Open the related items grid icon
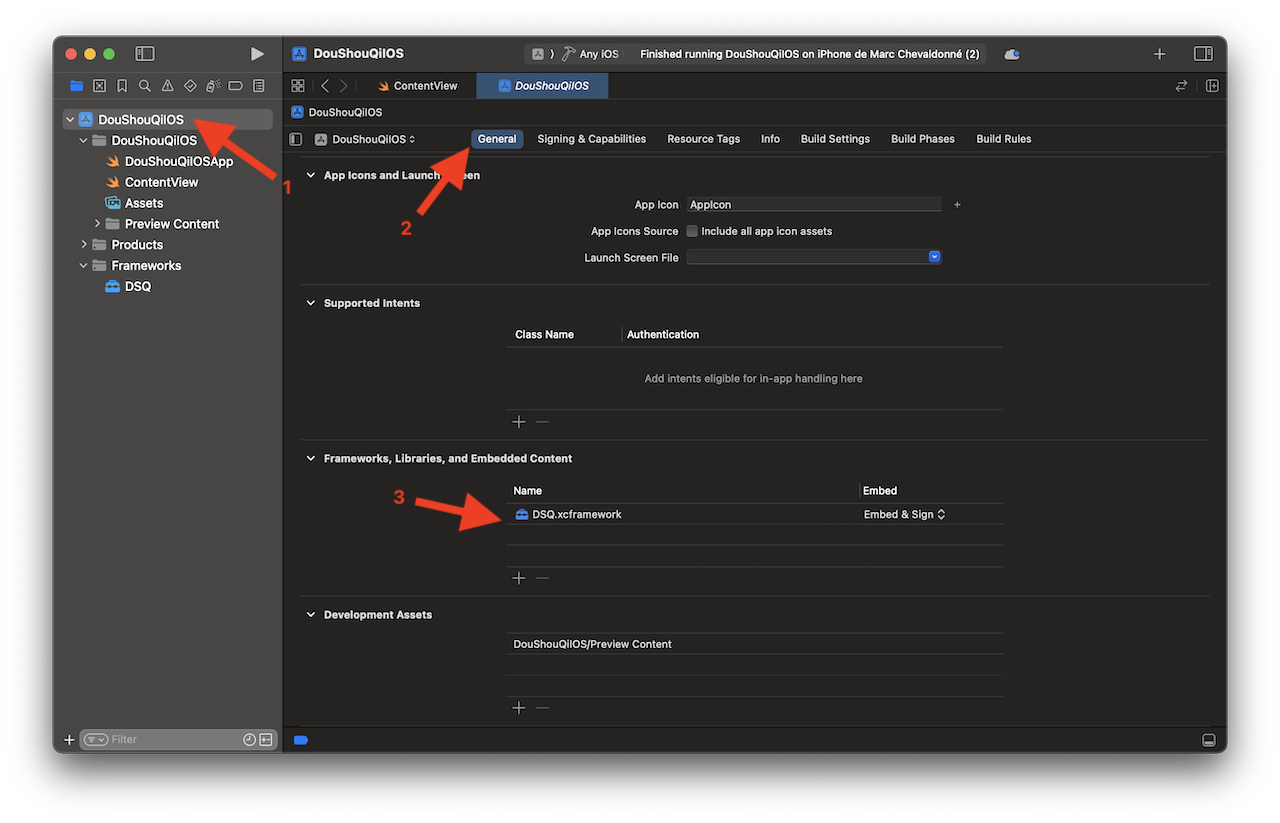Viewport: 1280px width, 823px height. click(x=298, y=86)
